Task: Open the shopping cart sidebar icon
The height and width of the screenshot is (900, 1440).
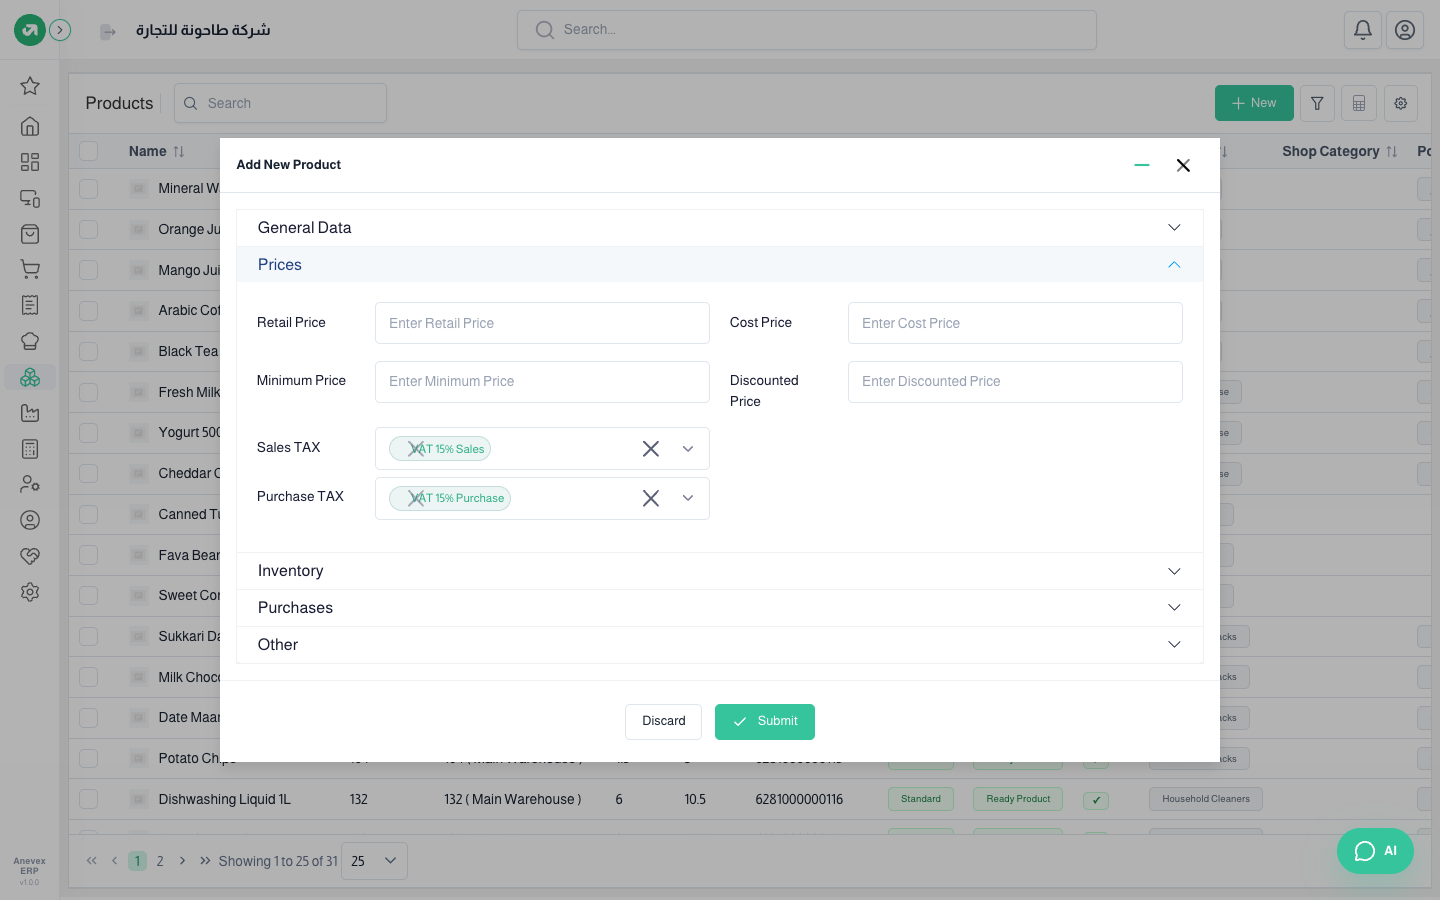Action: point(30,269)
